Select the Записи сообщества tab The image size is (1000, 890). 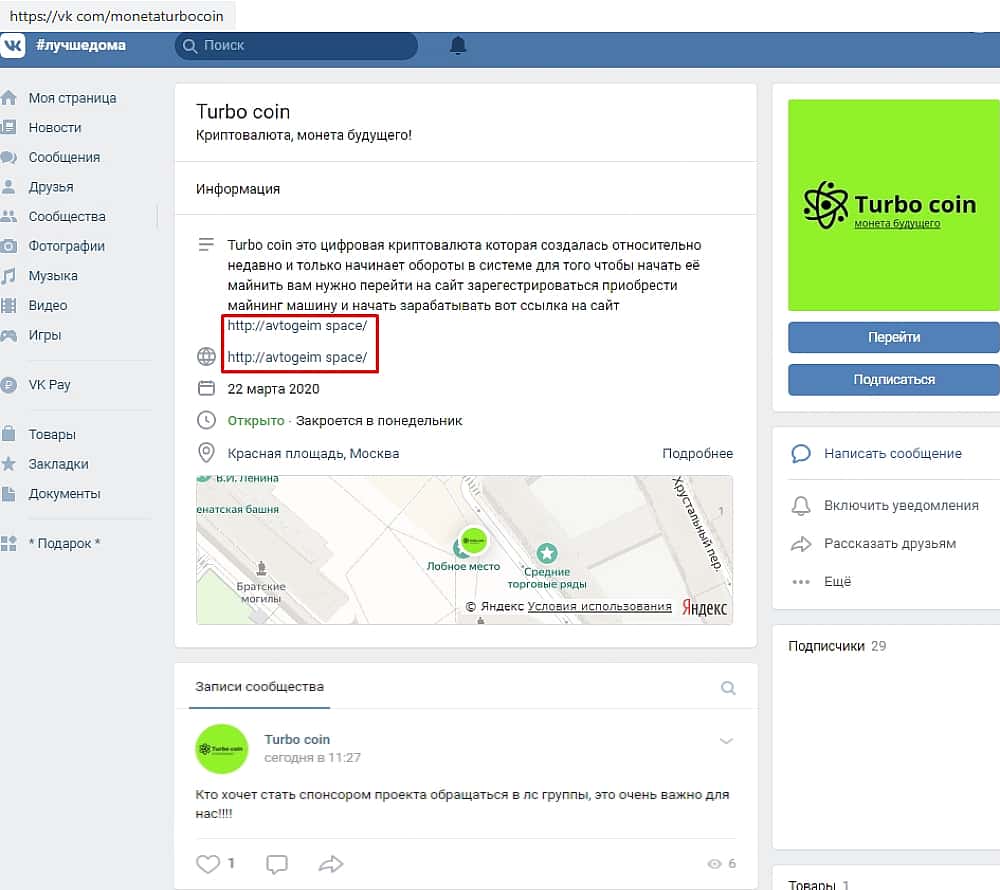(x=259, y=687)
